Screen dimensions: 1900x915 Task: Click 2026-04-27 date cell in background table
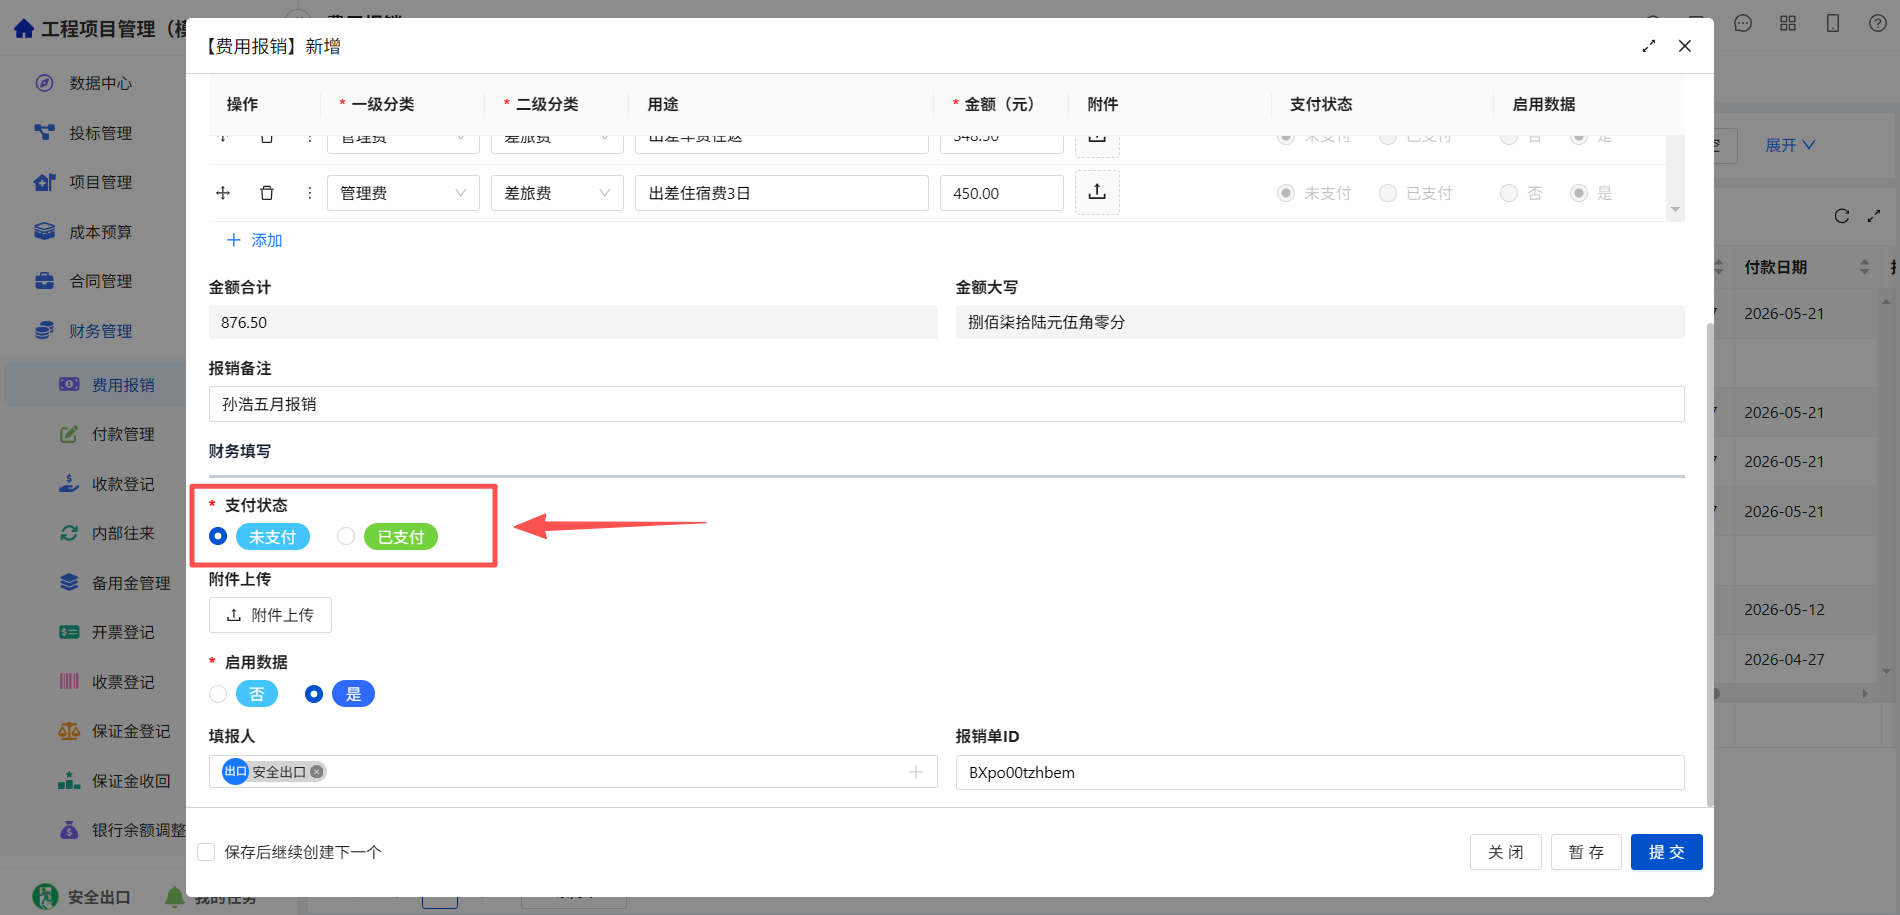(1784, 659)
